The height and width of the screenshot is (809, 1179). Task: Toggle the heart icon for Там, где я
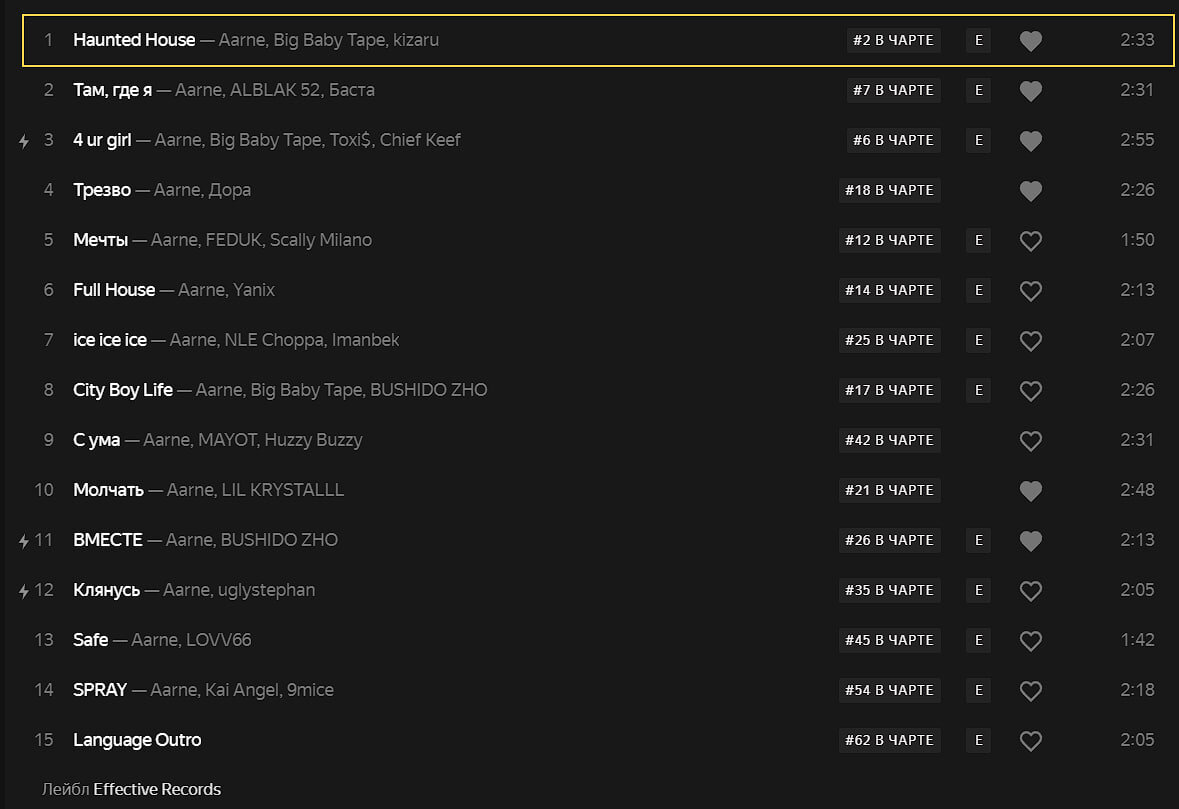pyautogui.click(x=1030, y=90)
